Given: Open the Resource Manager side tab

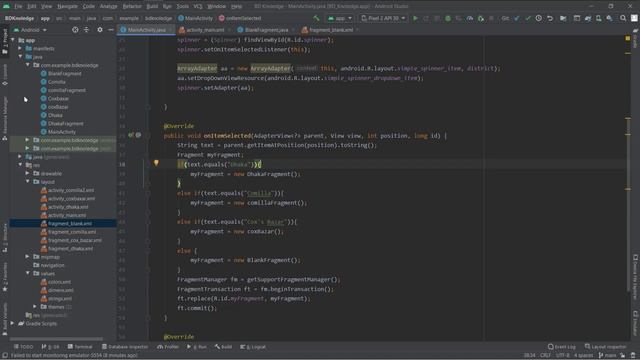Looking at the screenshot, I should click(x=5, y=118).
